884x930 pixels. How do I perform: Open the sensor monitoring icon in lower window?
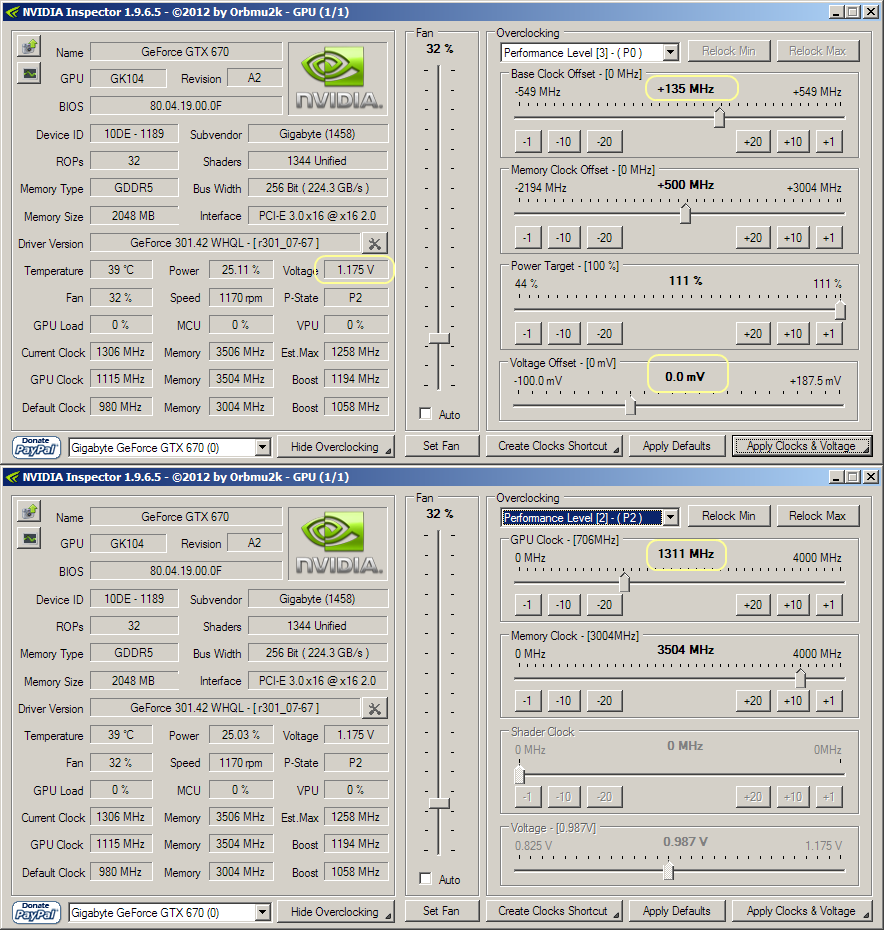pos(29,538)
